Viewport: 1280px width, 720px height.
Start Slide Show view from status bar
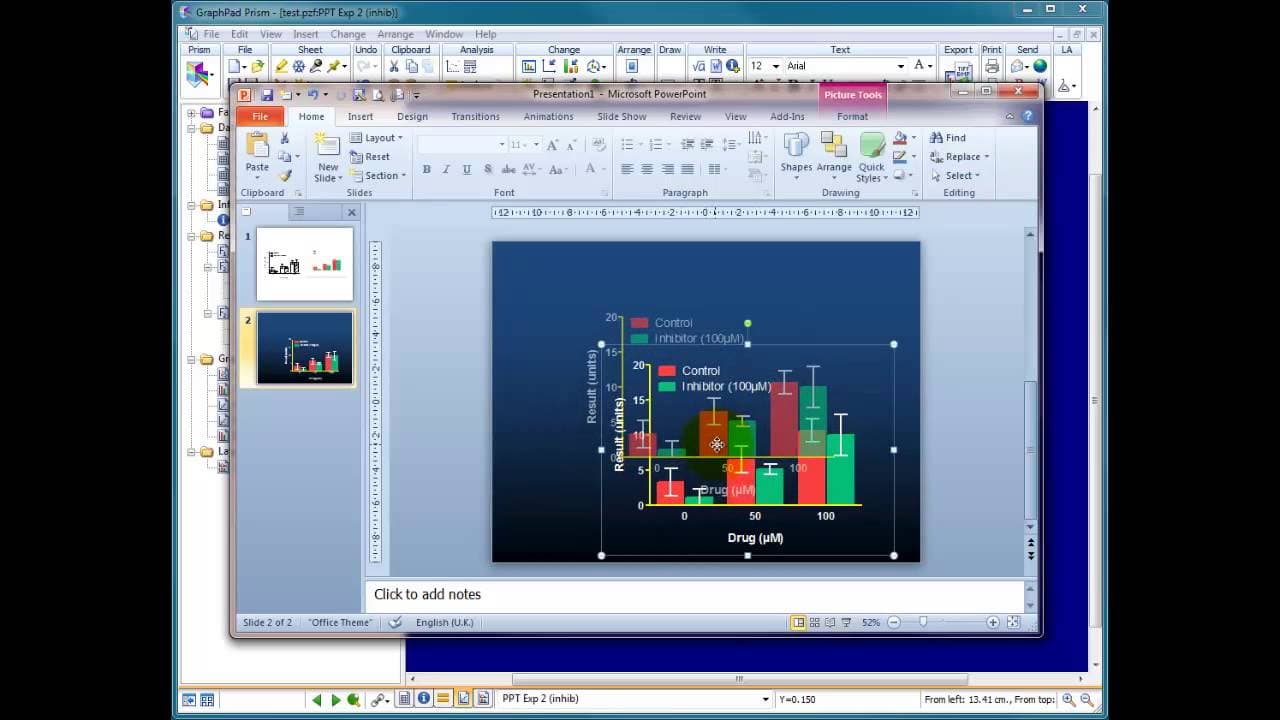coord(846,622)
